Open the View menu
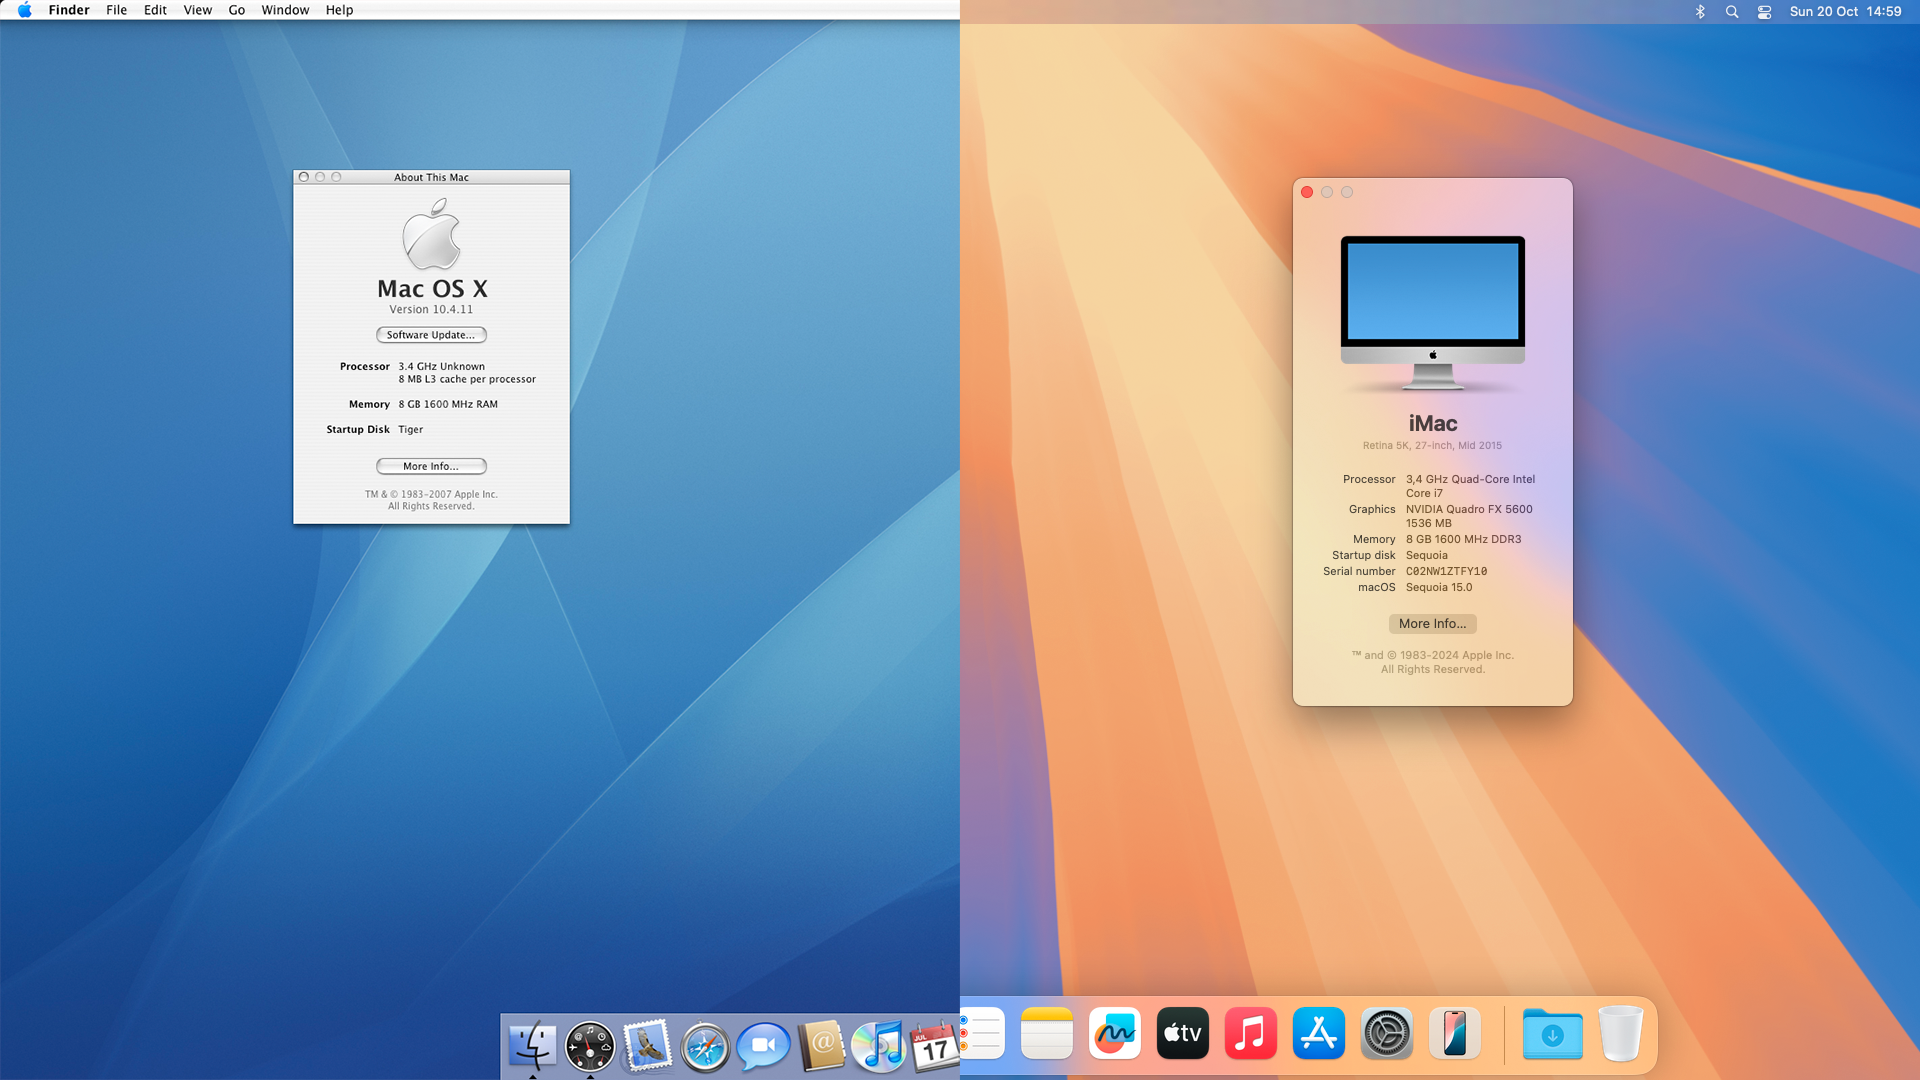The image size is (1920, 1080). (198, 10)
